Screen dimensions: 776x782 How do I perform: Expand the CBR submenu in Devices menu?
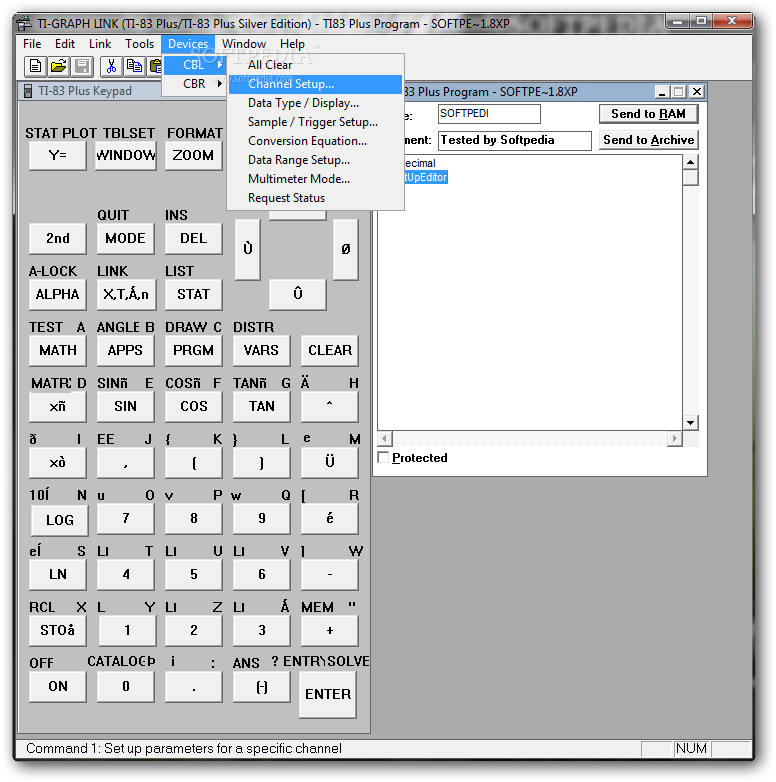pyautogui.click(x=194, y=84)
